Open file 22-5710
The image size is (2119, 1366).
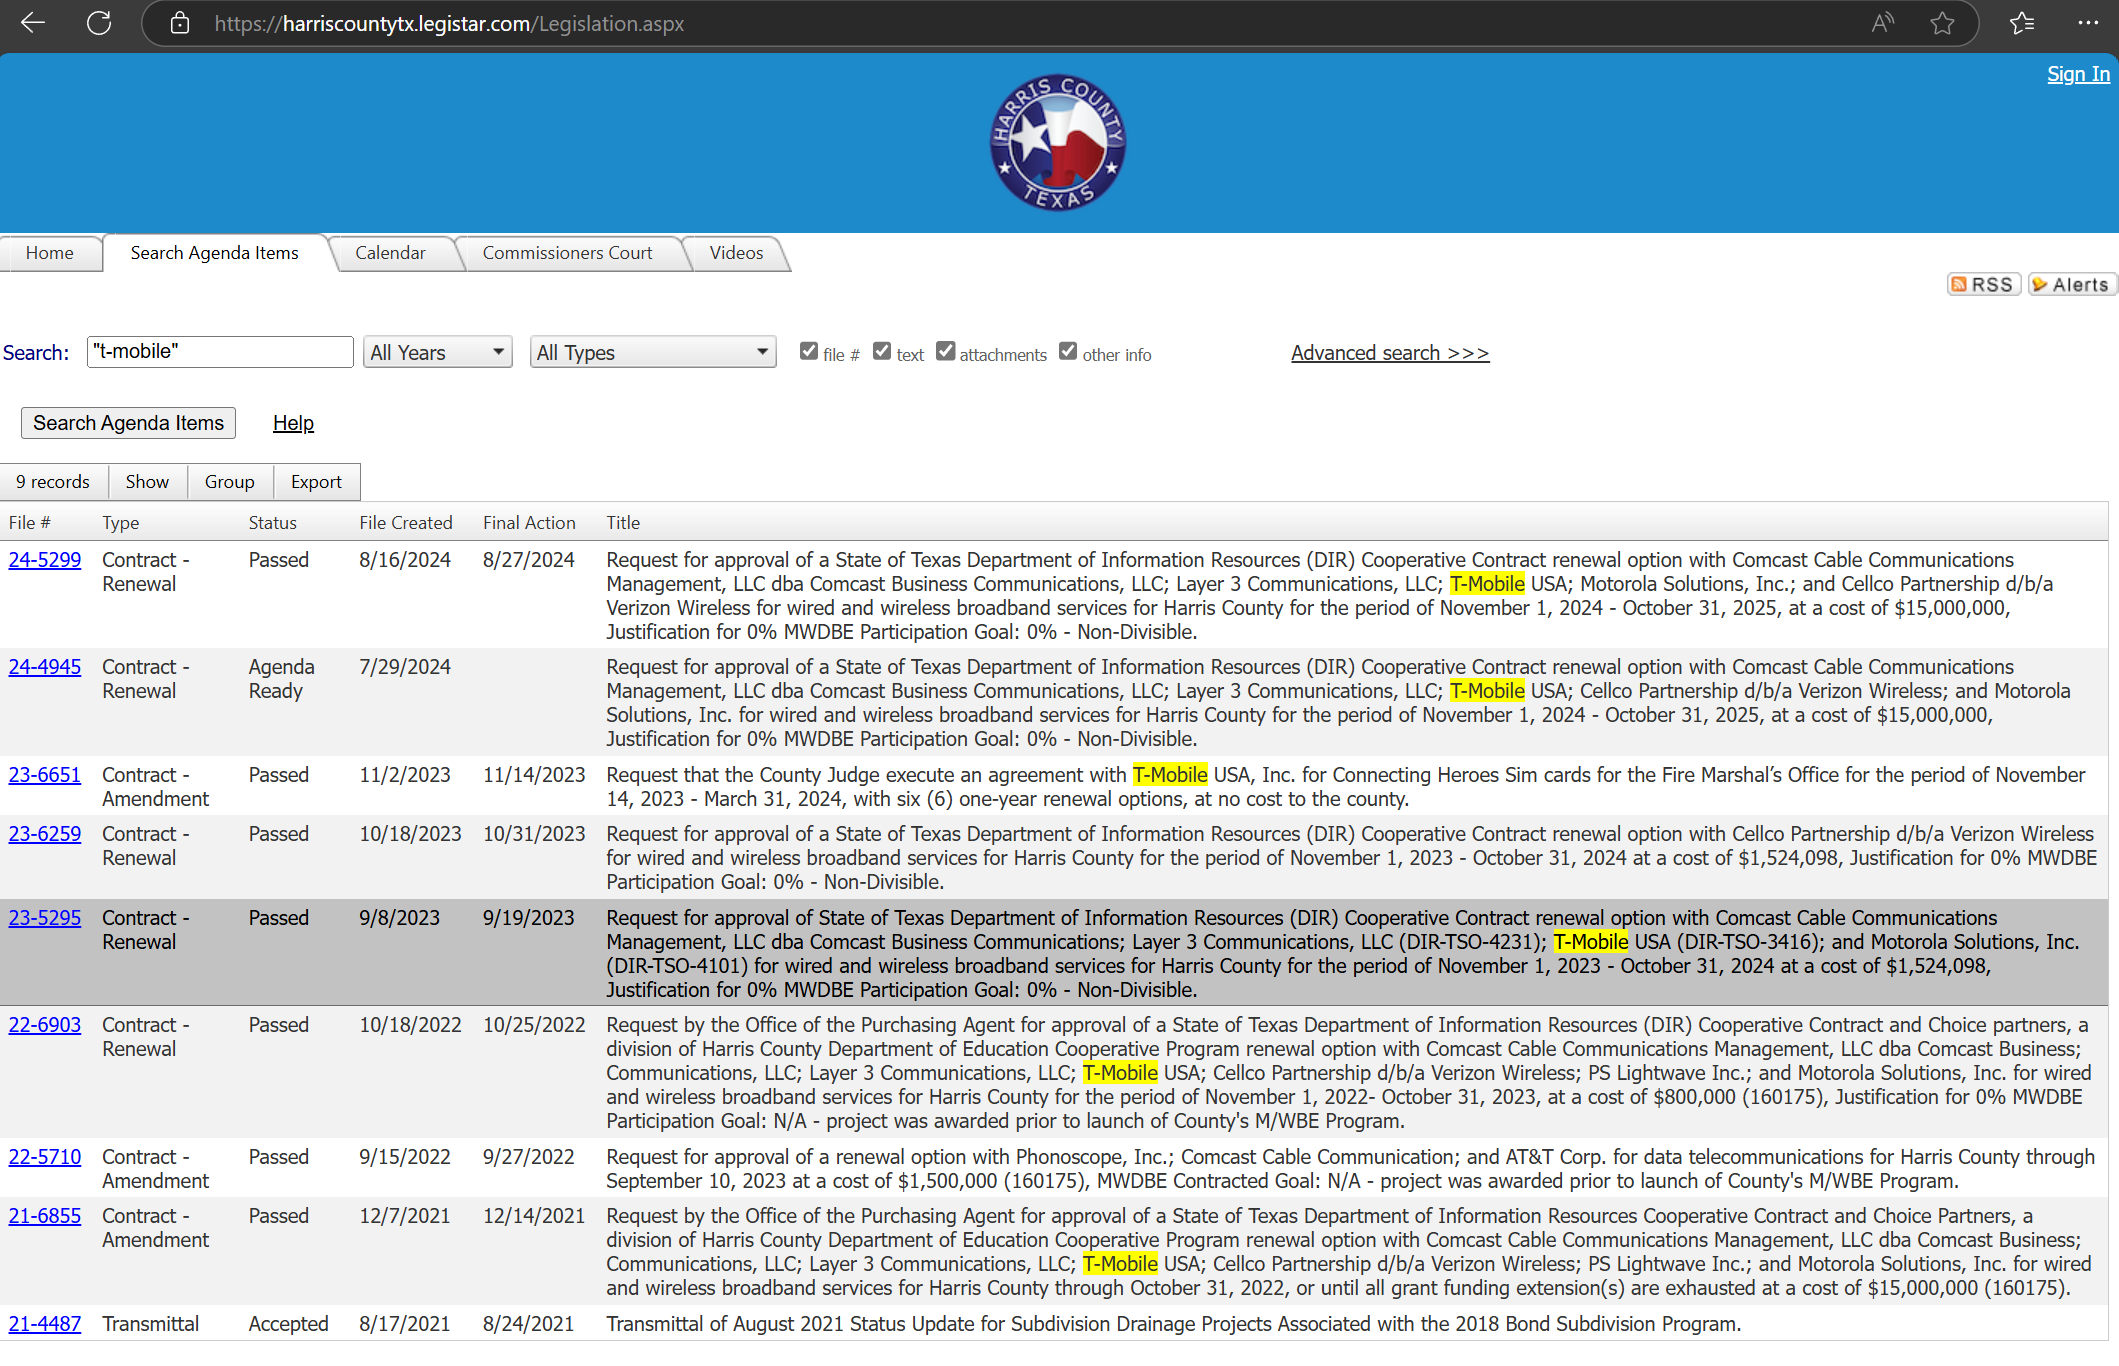click(45, 1157)
